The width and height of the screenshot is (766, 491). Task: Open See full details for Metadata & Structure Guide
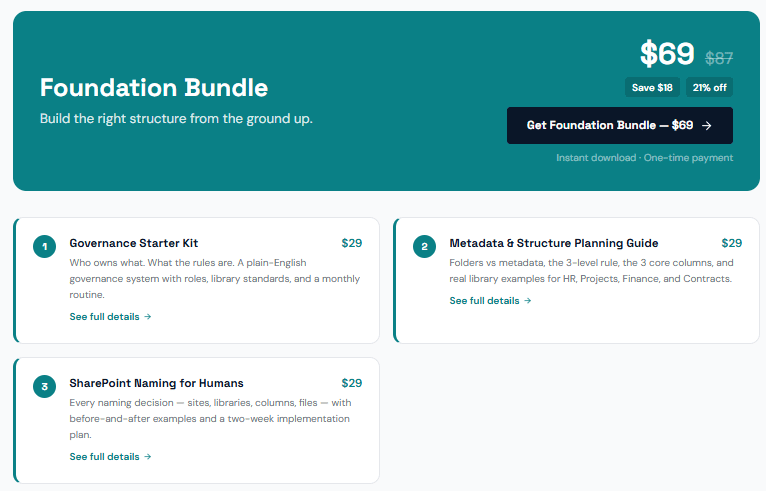tap(485, 301)
